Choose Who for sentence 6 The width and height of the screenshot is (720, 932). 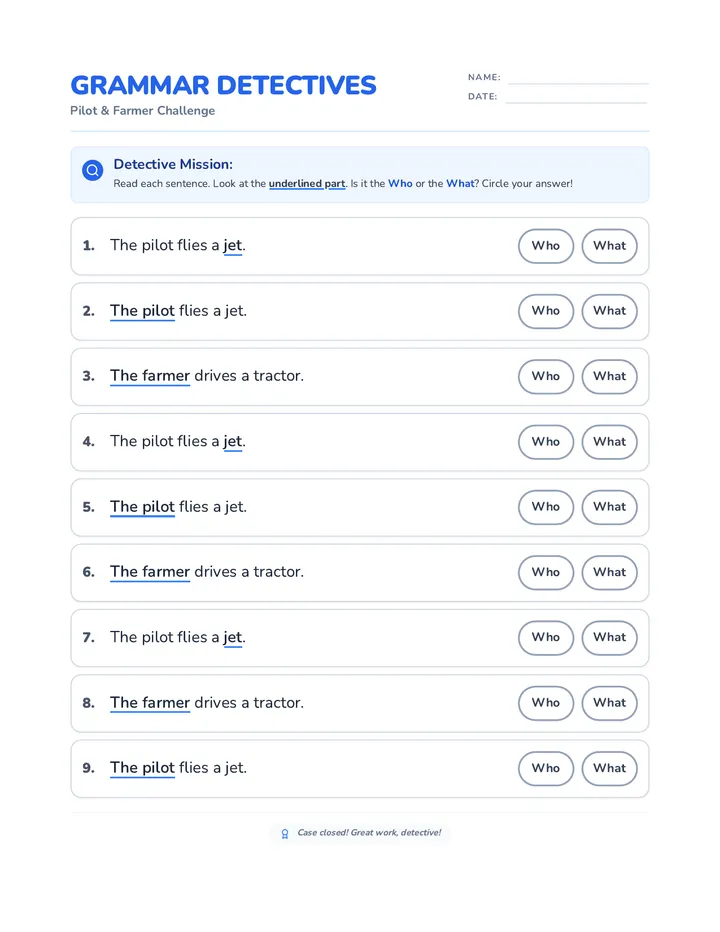pyautogui.click(x=546, y=572)
